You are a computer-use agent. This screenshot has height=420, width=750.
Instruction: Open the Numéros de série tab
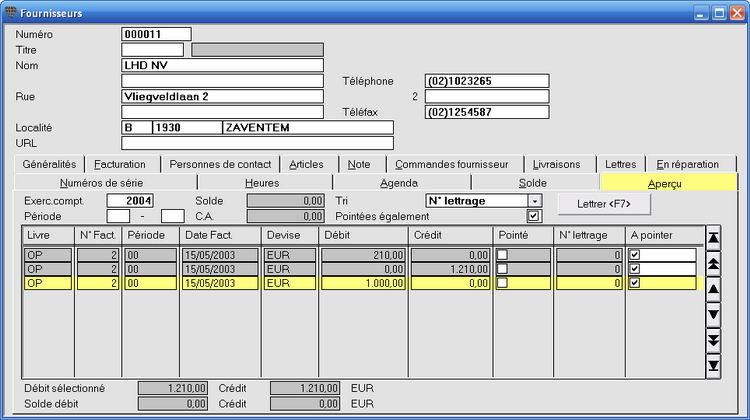[x=101, y=183]
